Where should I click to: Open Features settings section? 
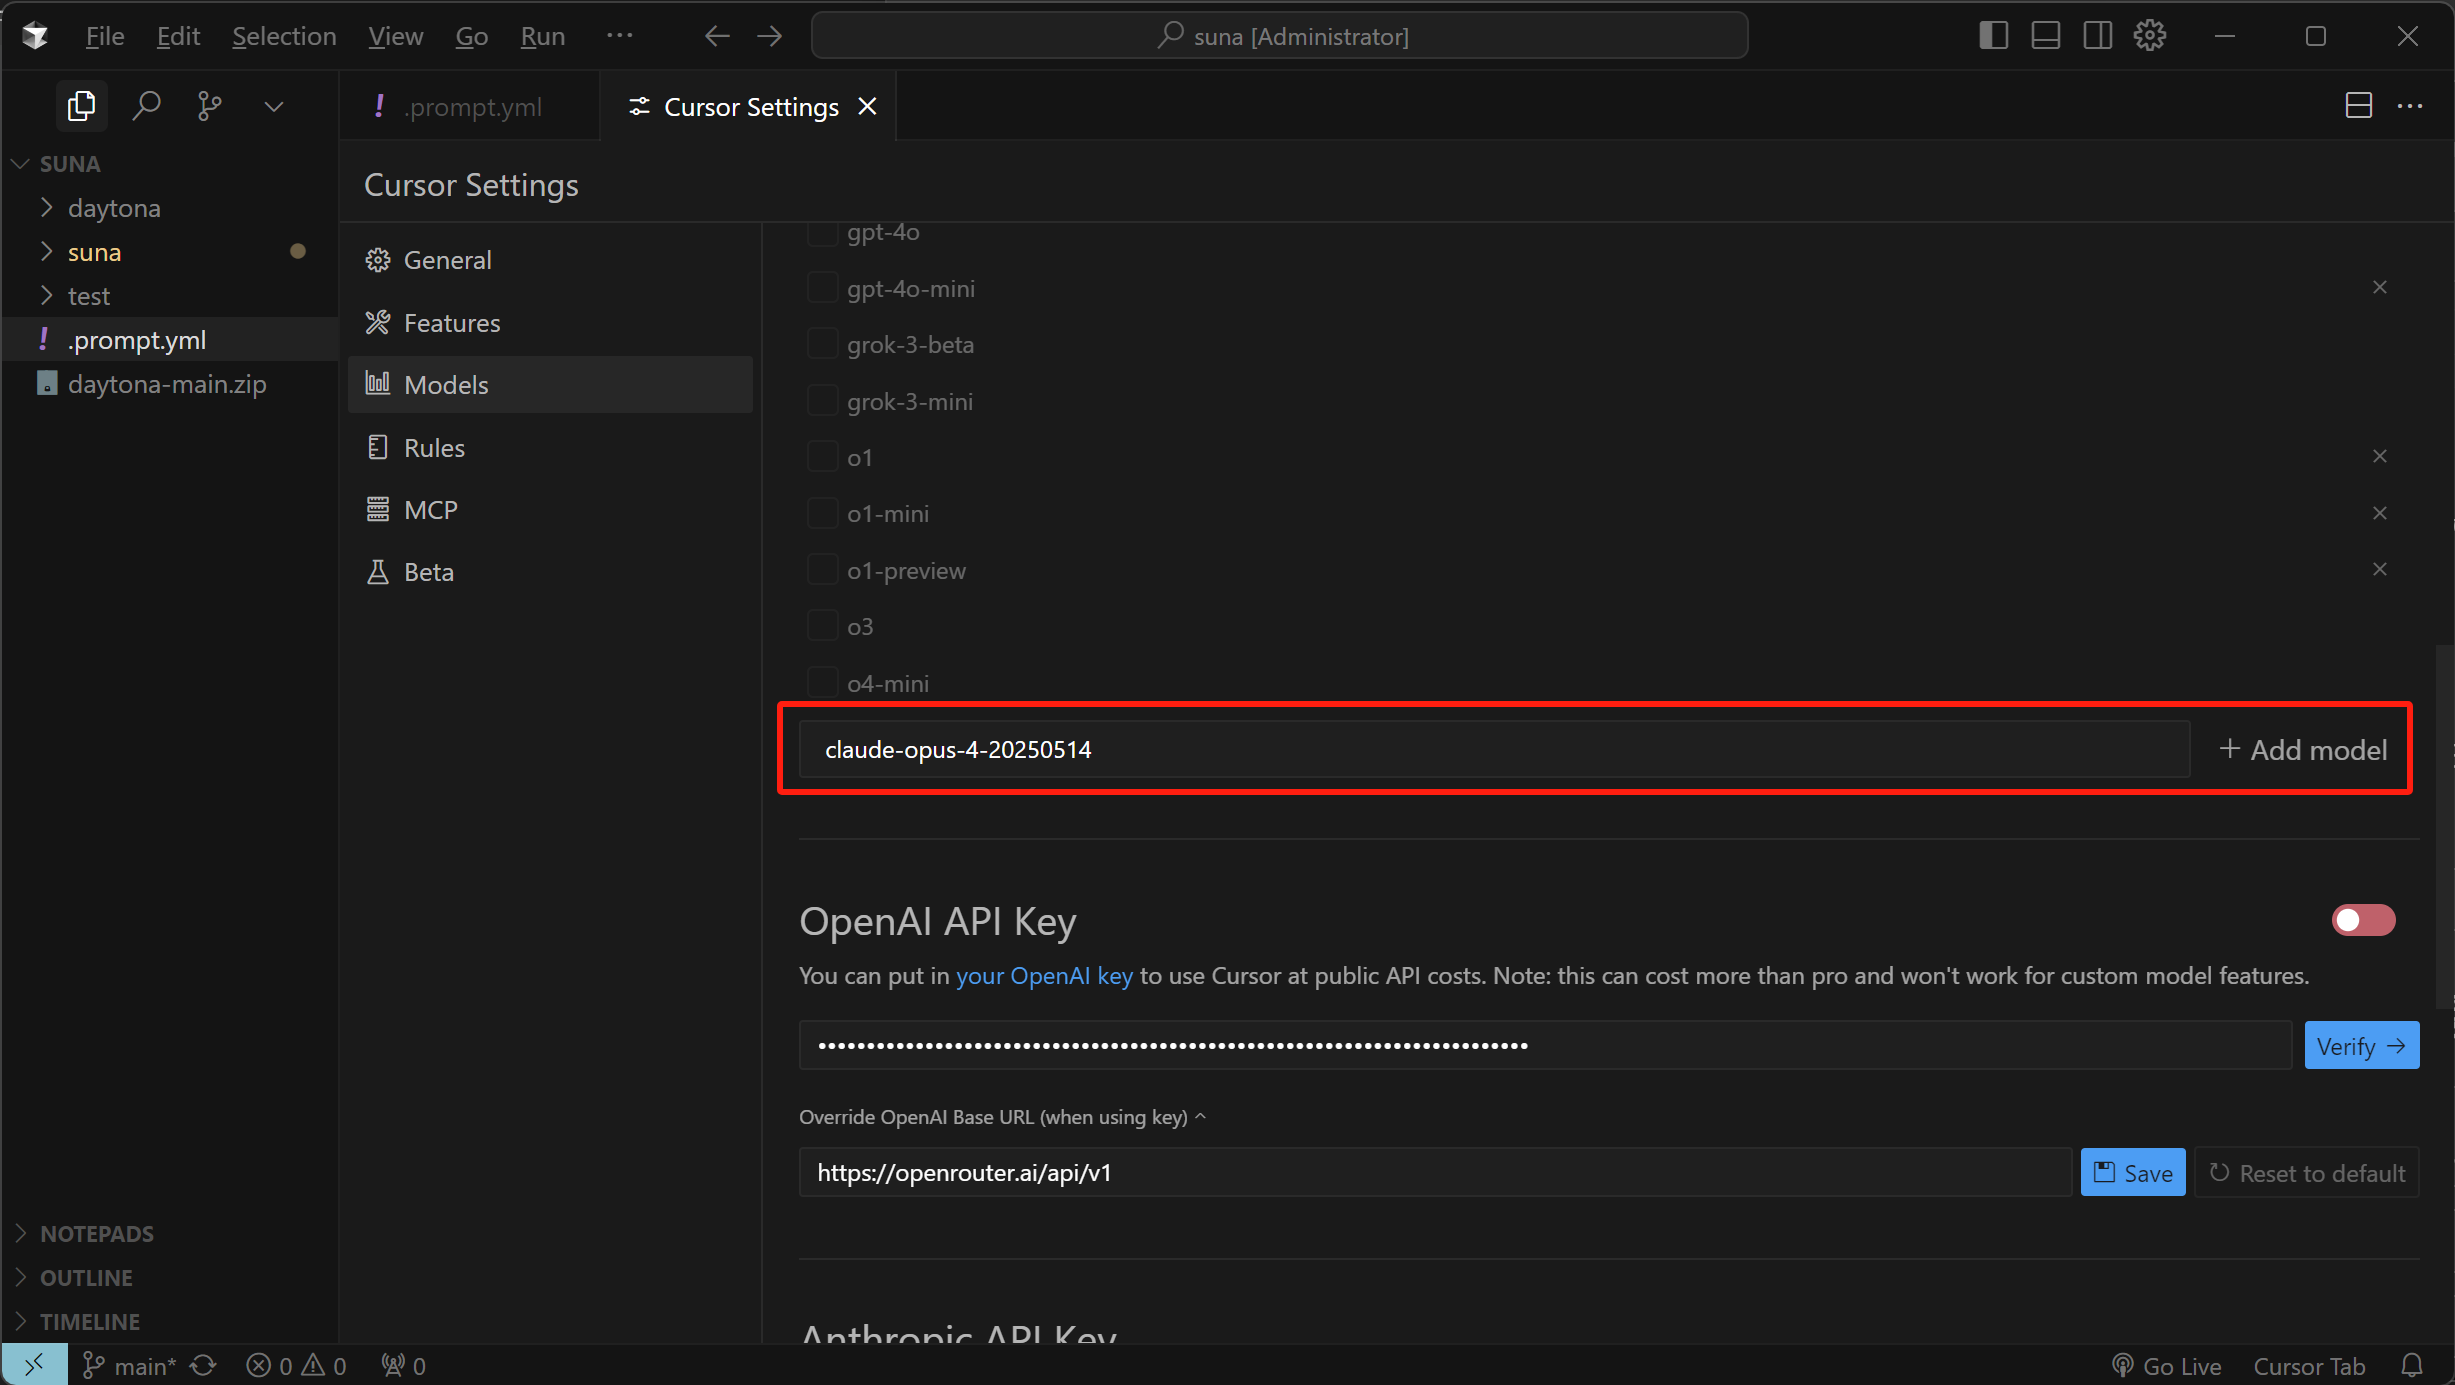point(550,323)
